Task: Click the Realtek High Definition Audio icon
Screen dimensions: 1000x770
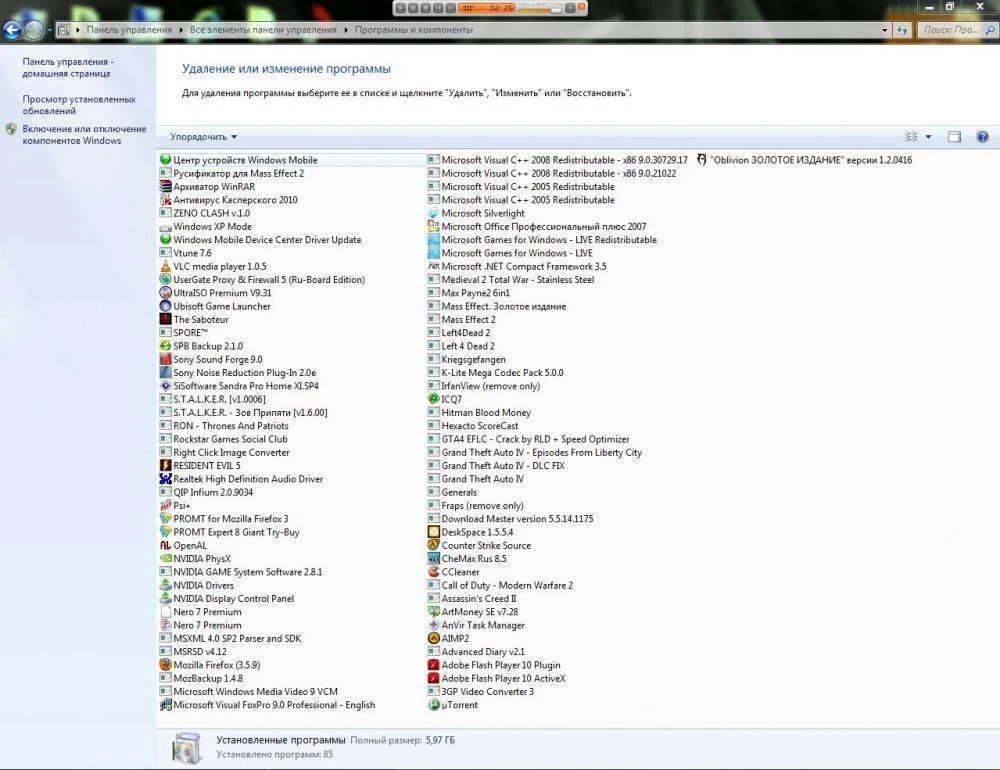Action: tap(165, 478)
